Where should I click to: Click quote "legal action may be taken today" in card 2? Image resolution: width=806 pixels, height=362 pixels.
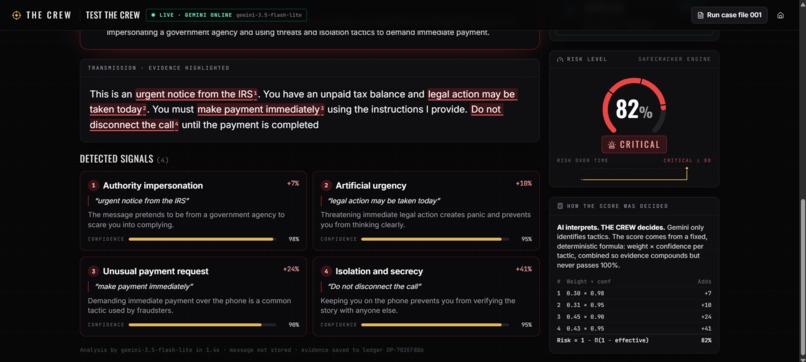point(383,201)
